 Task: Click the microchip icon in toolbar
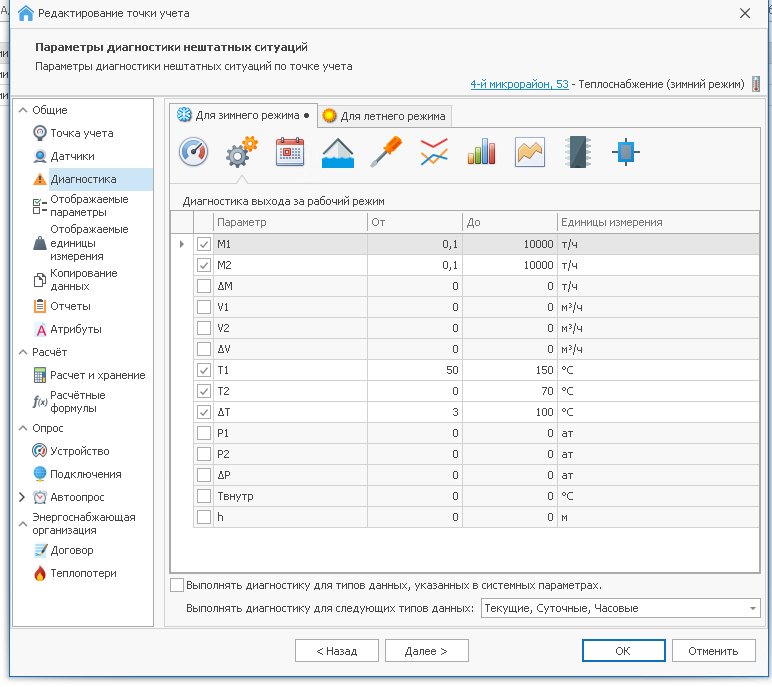[578, 152]
